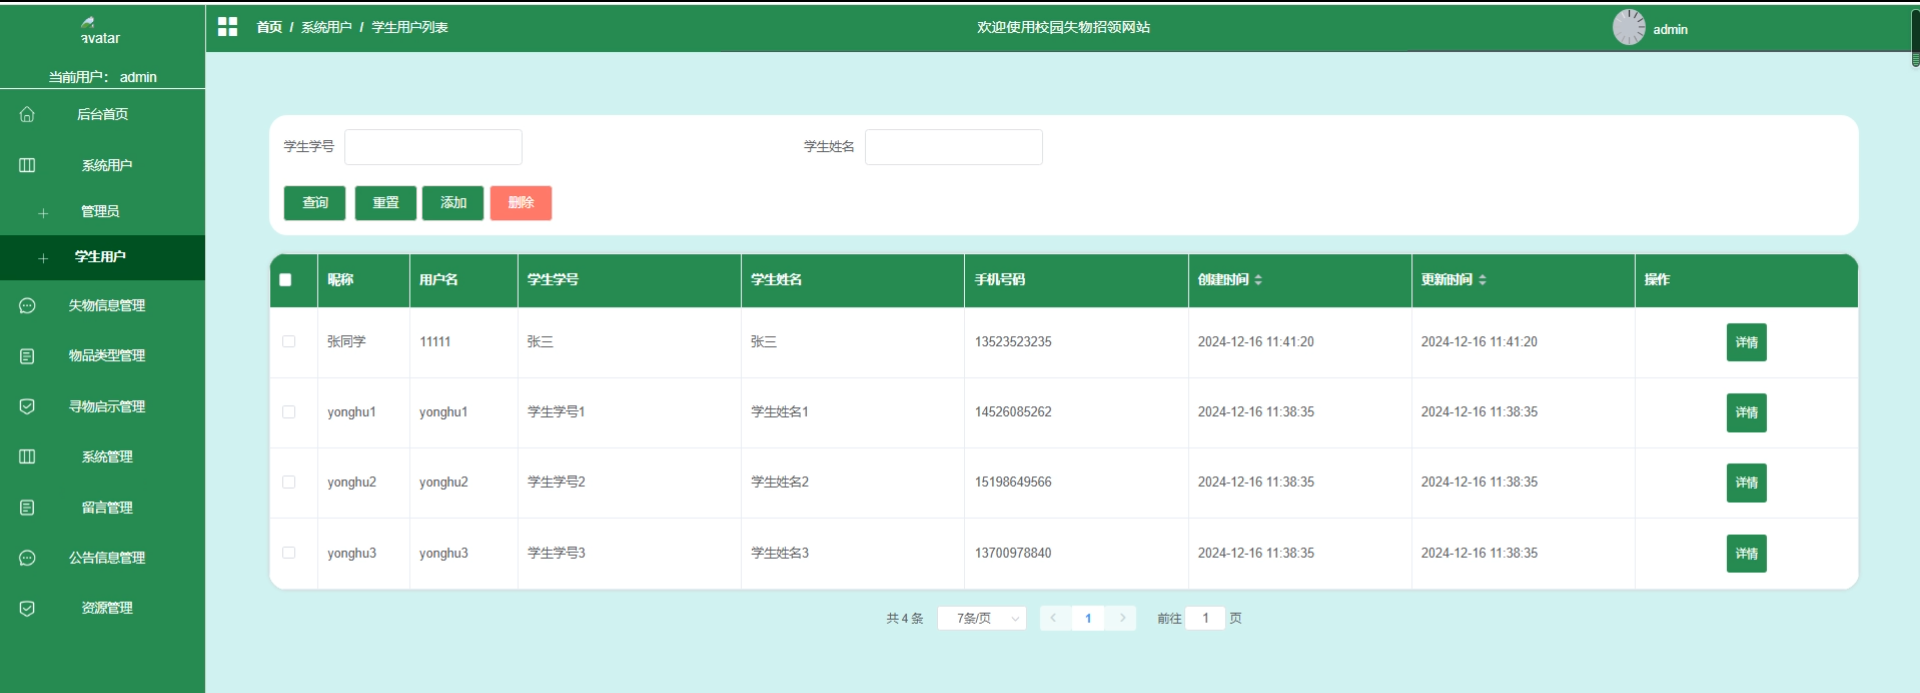Open 寻物启示管理 menu item
The height and width of the screenshot is (693, 1920).
tap(102, 406)
